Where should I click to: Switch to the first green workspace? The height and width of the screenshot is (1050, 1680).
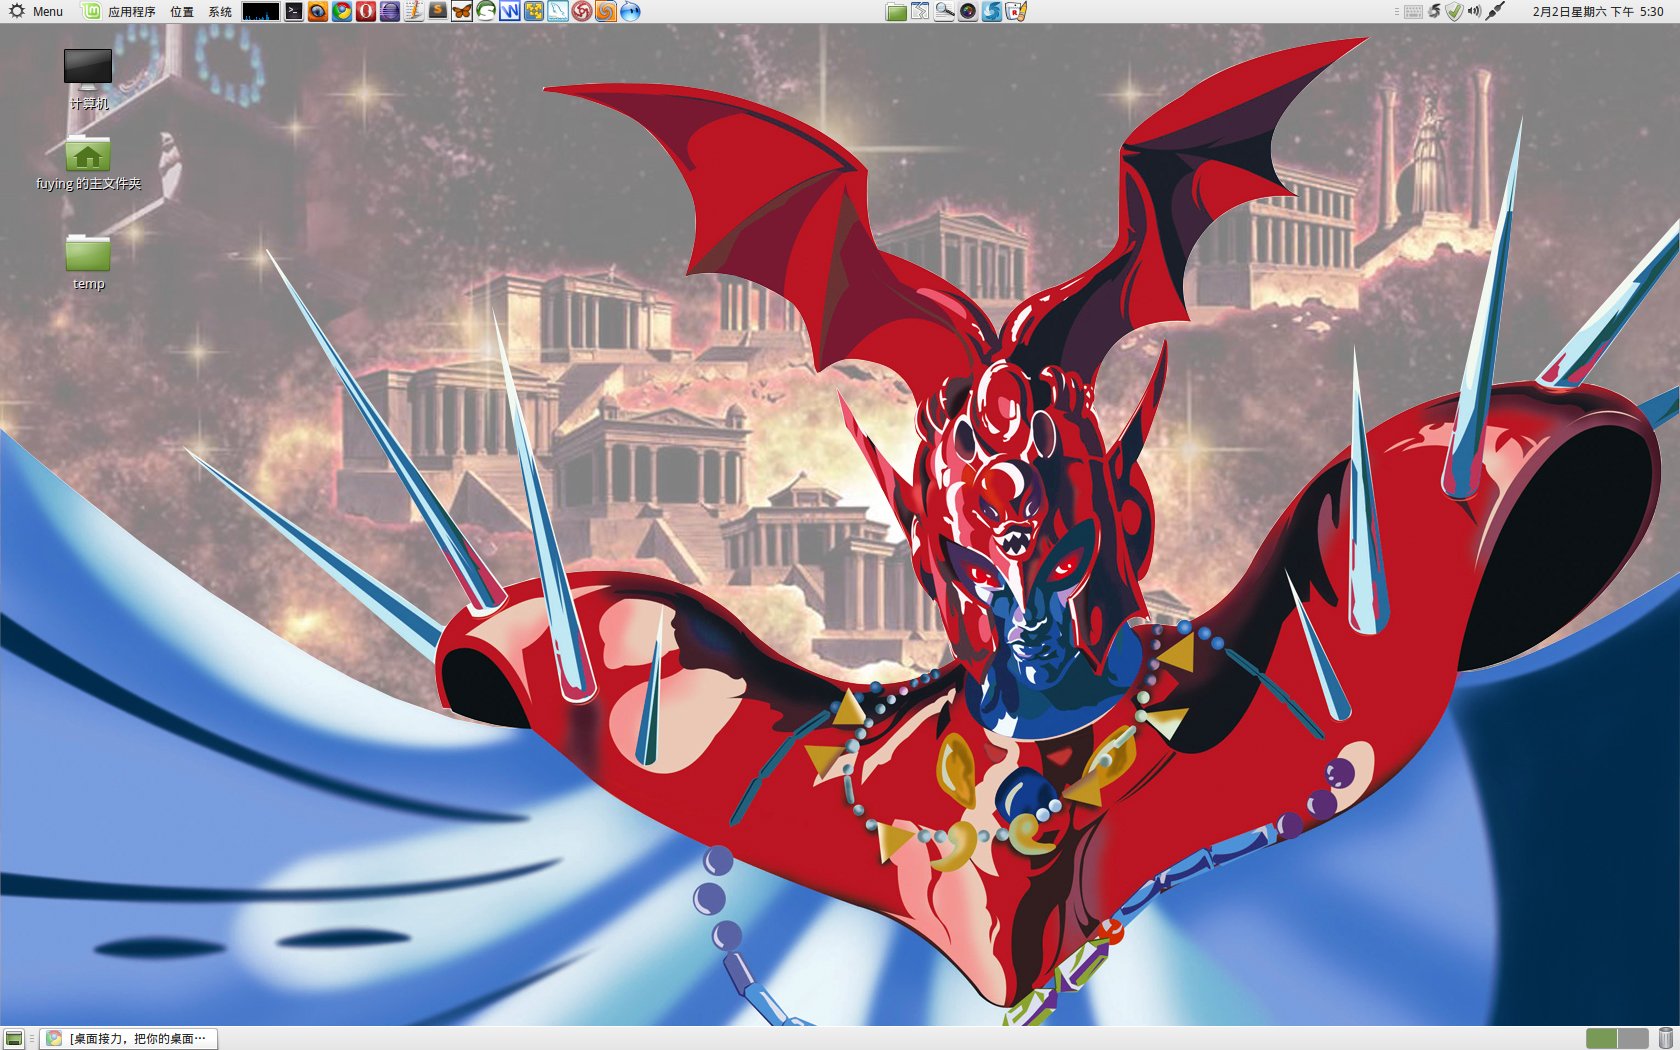tap(1601, 1039)
